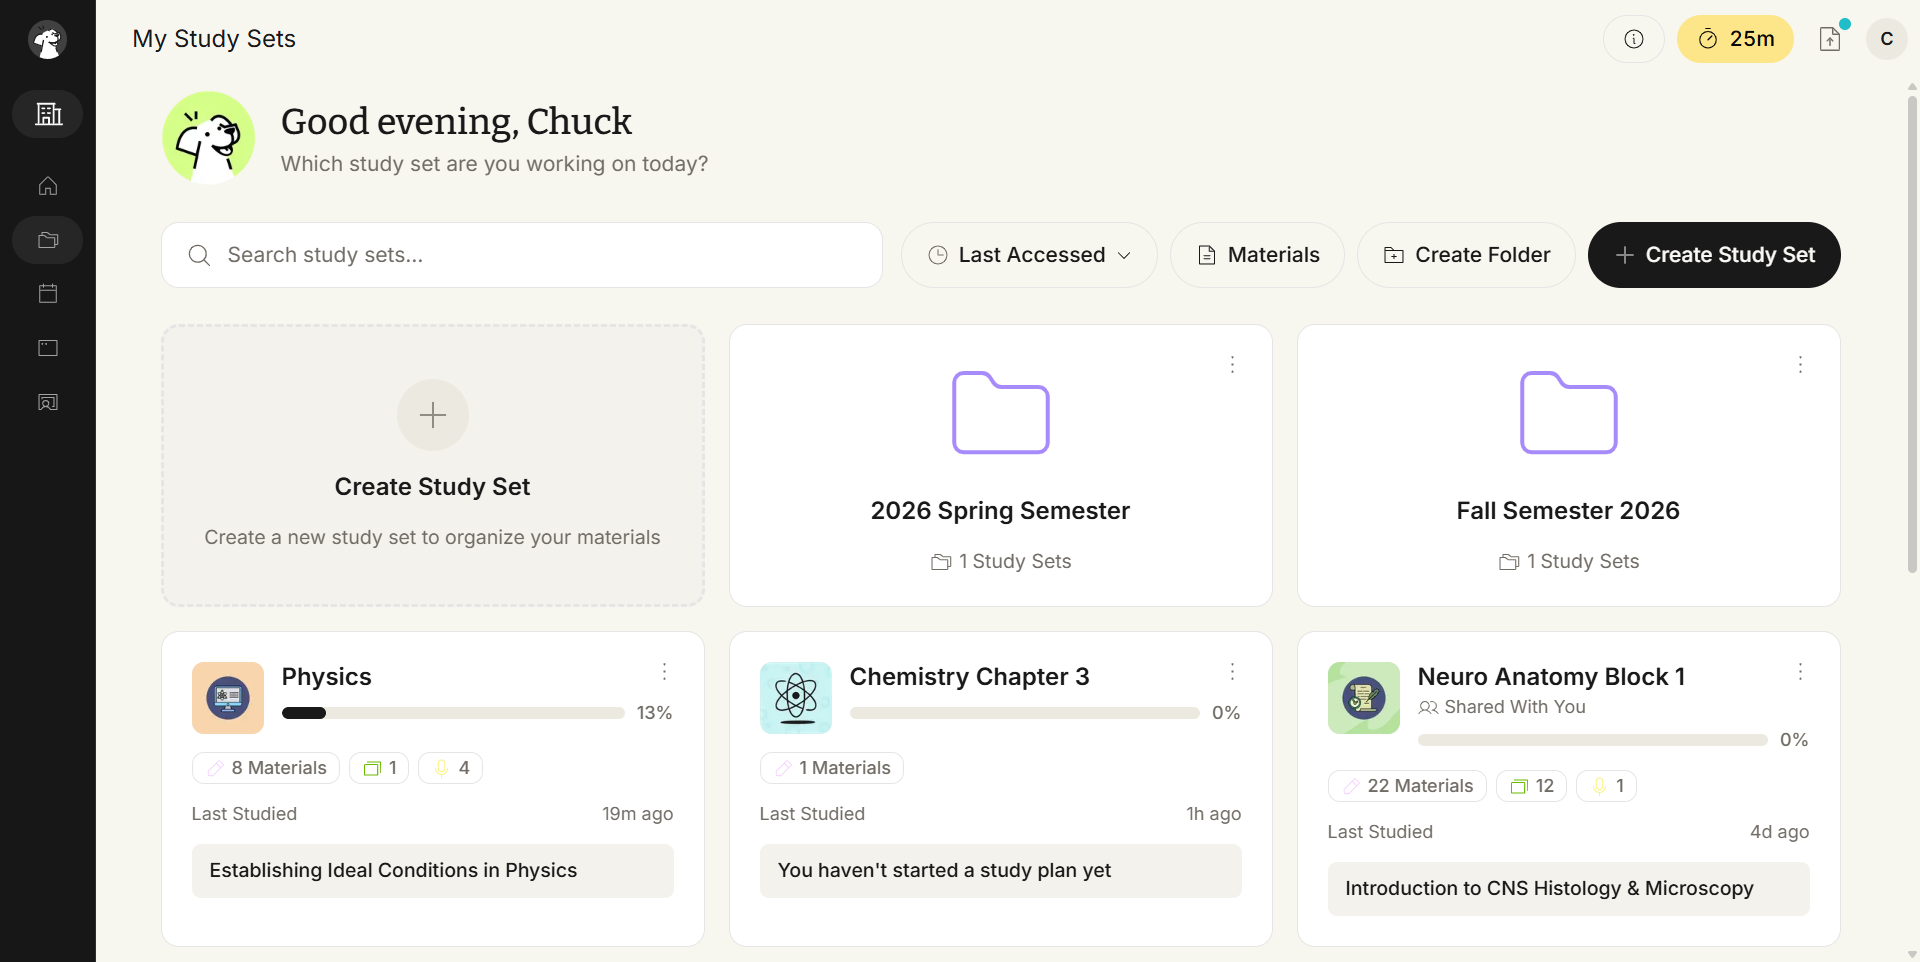Image resolution: width=1920 pixels, height=962 pixels.
Task: Click the recordings count 1 chip on Neuro Anatomy
Action: tap(1606, 786)
